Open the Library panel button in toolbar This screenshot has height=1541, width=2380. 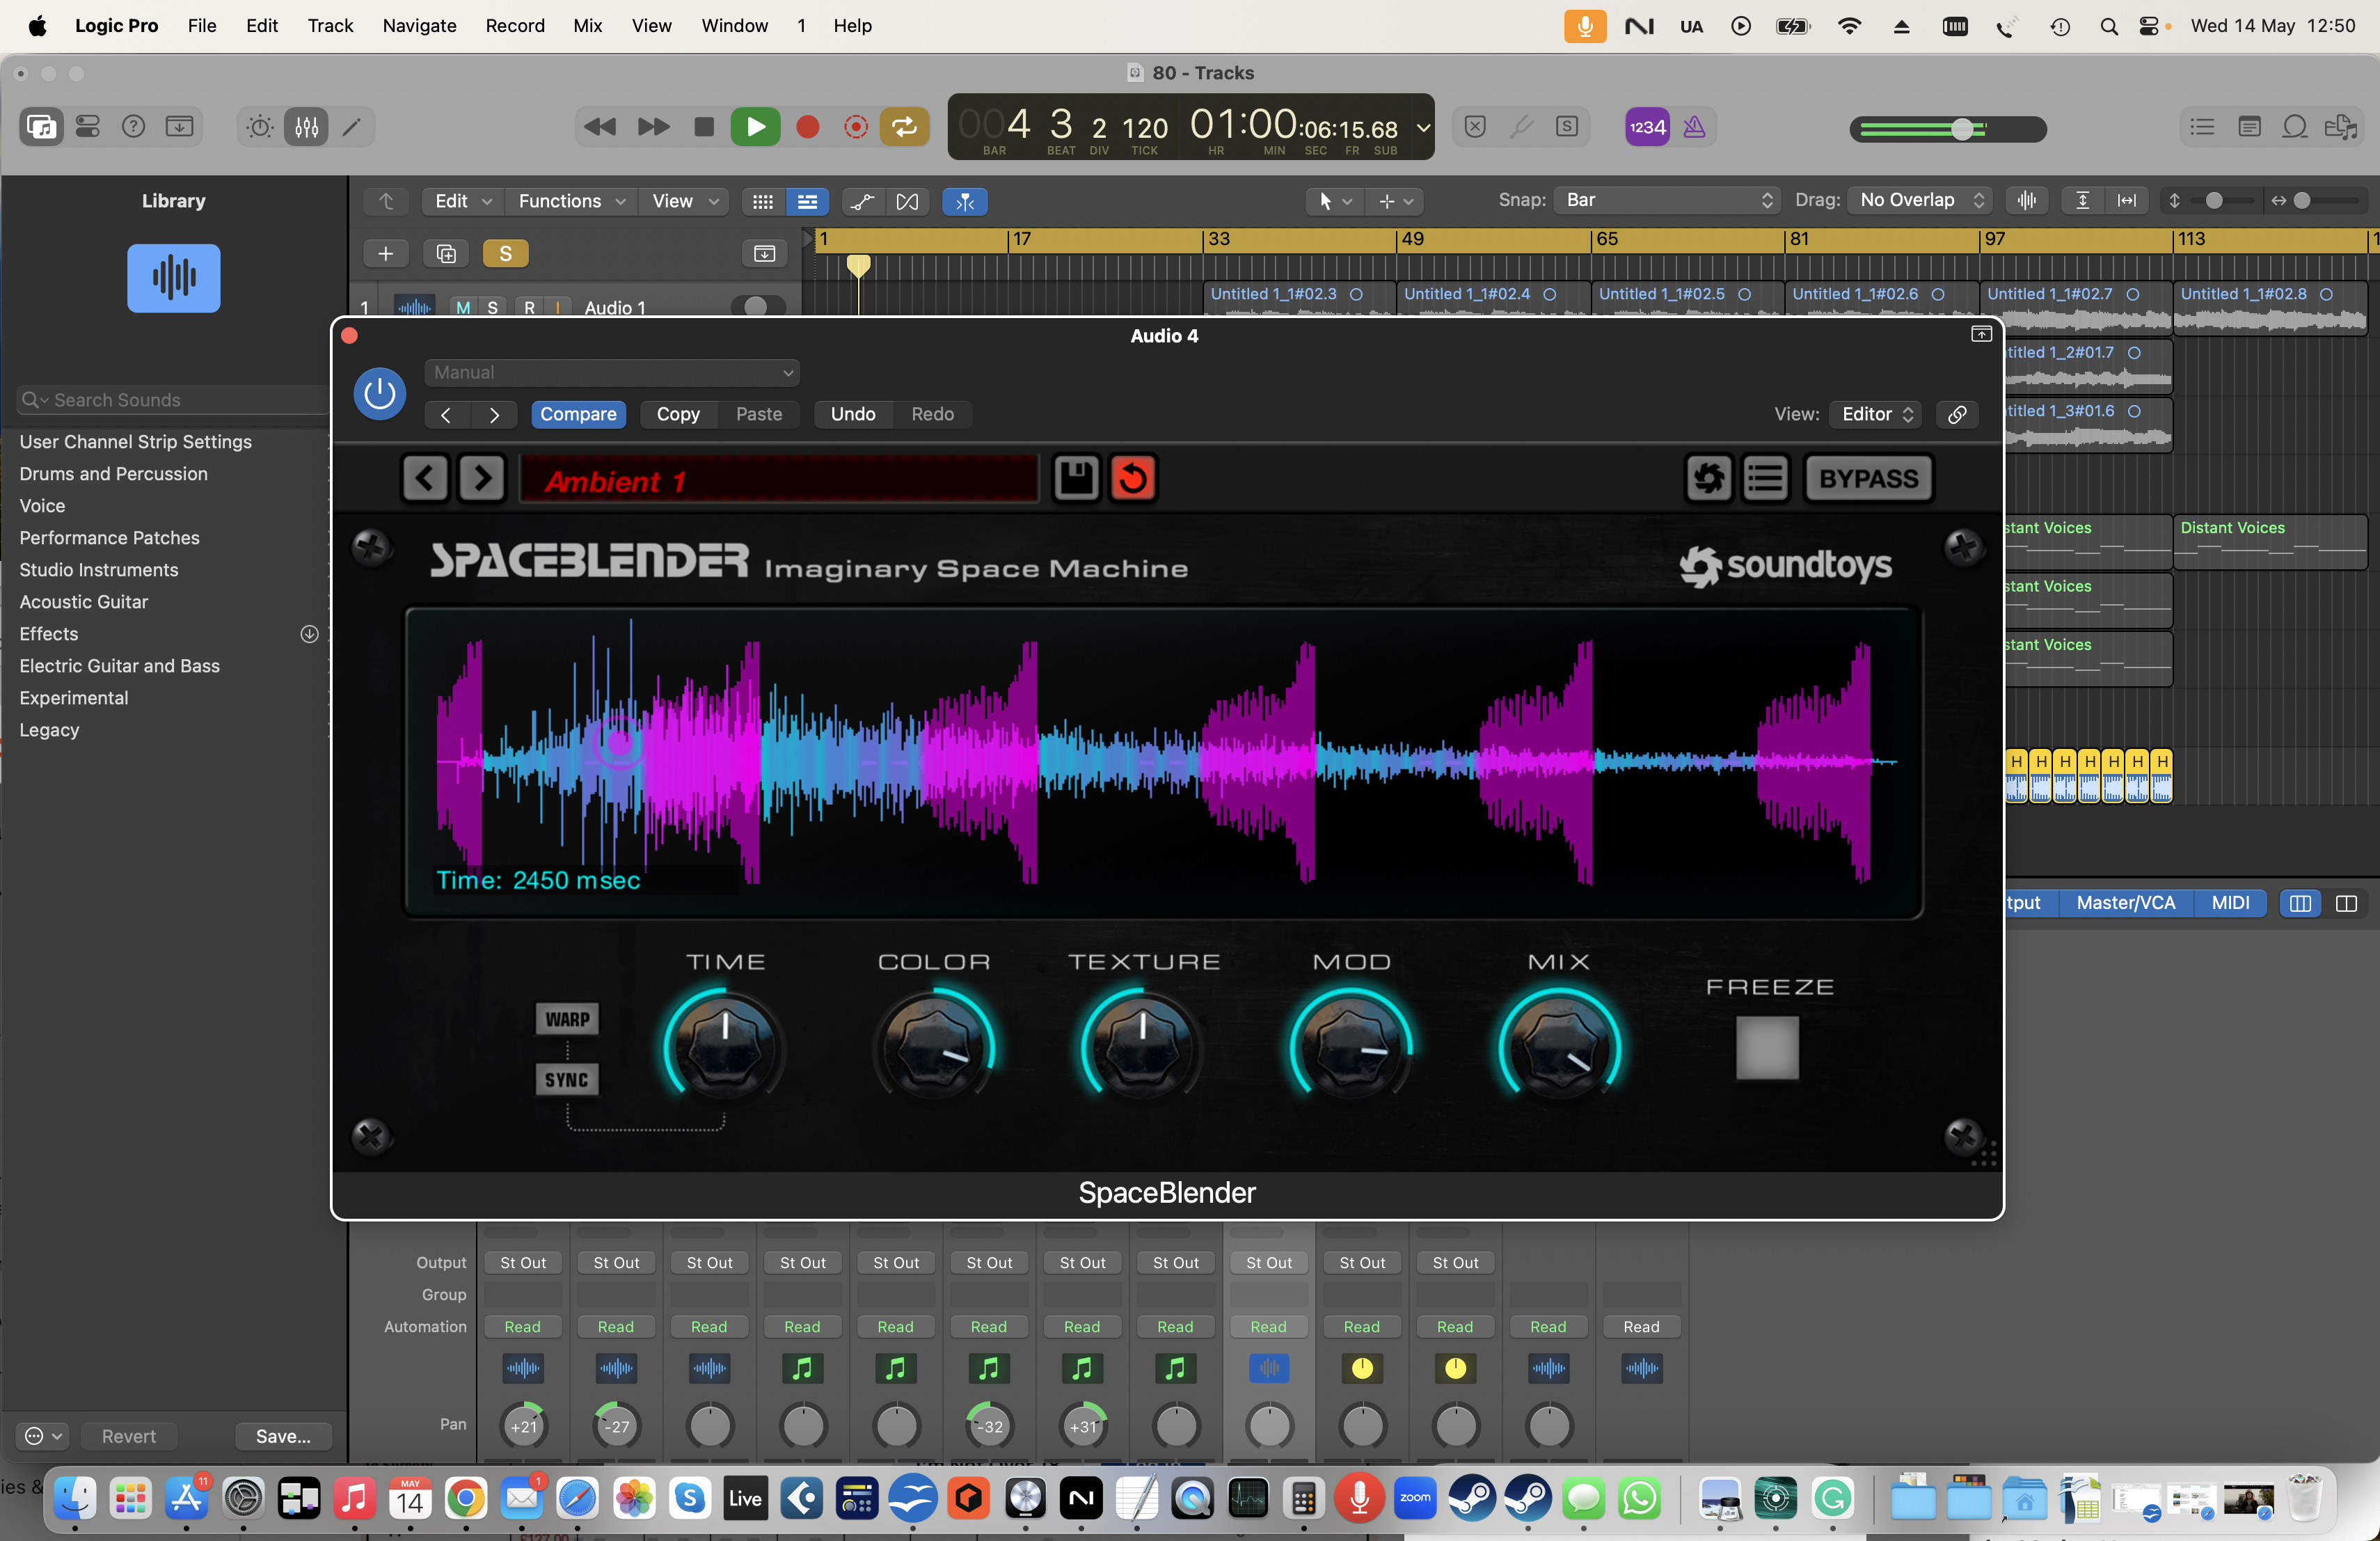pyautogui.click(x=41, y=127)
